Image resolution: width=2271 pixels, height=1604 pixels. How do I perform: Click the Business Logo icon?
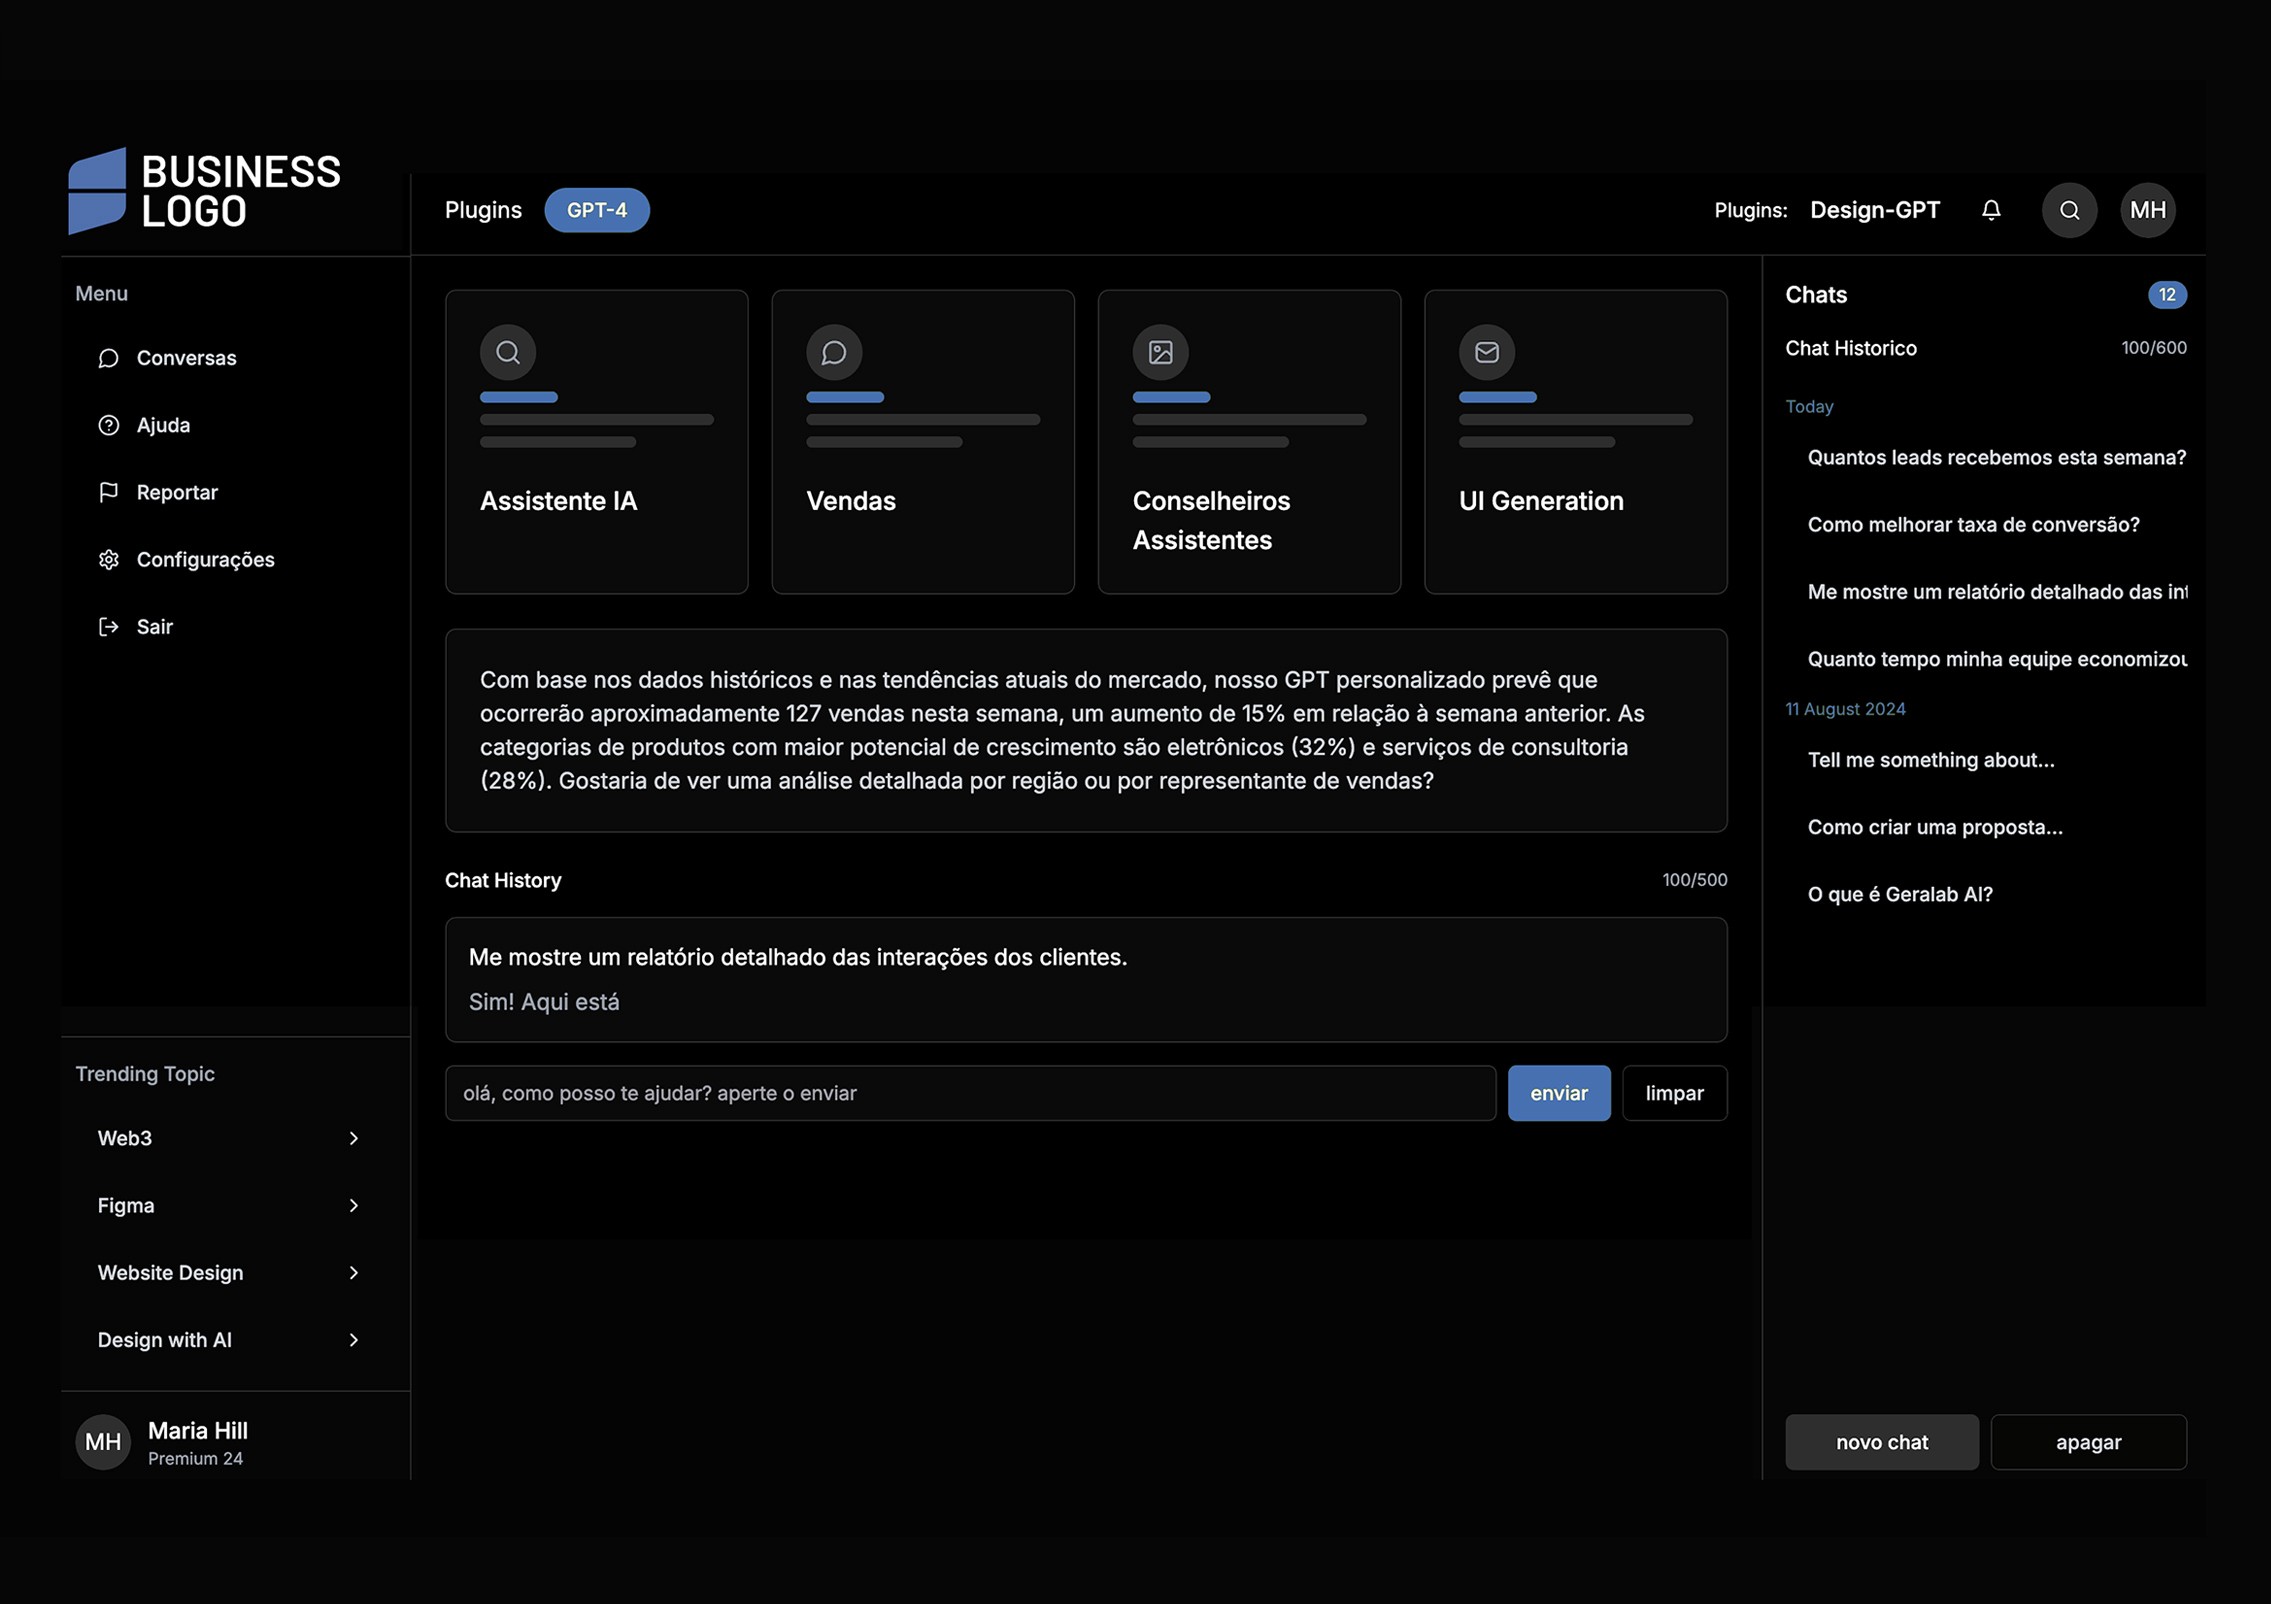click(x=98, y=191)
